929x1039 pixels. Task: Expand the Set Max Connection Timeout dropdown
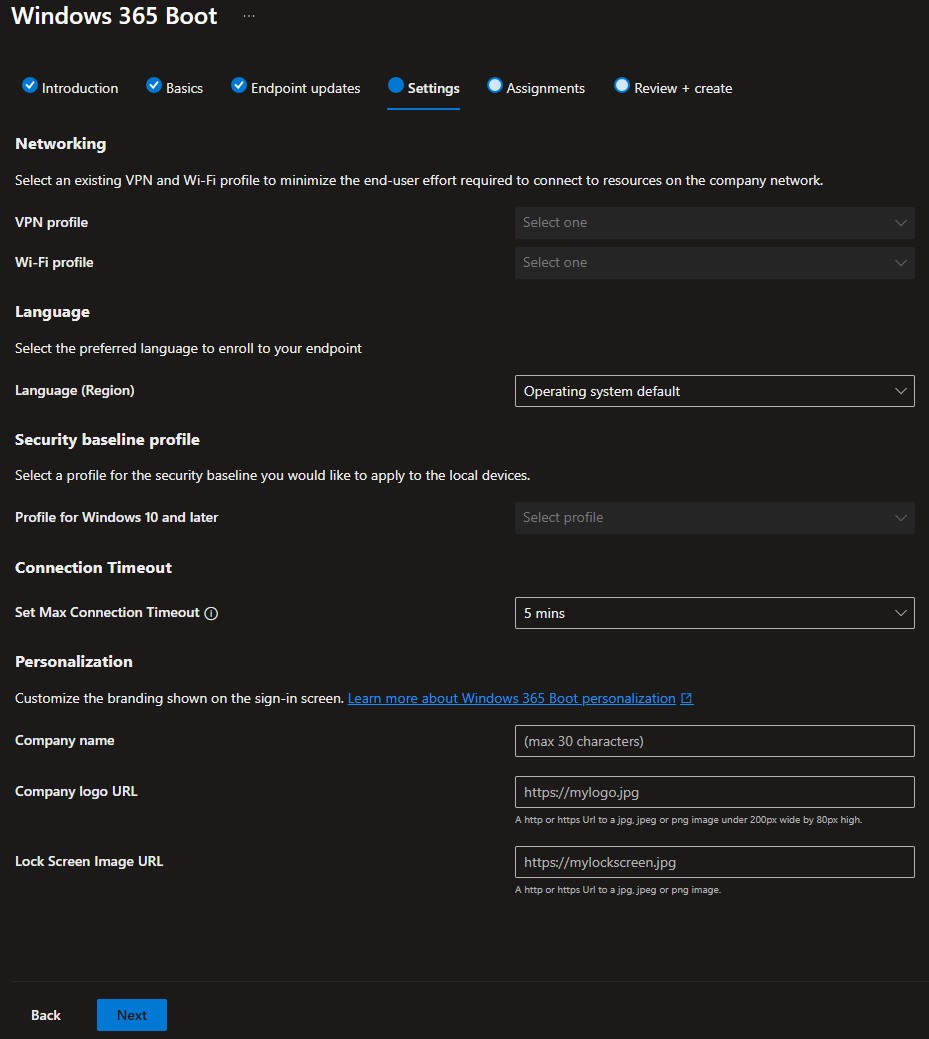(x=714, y=613)
